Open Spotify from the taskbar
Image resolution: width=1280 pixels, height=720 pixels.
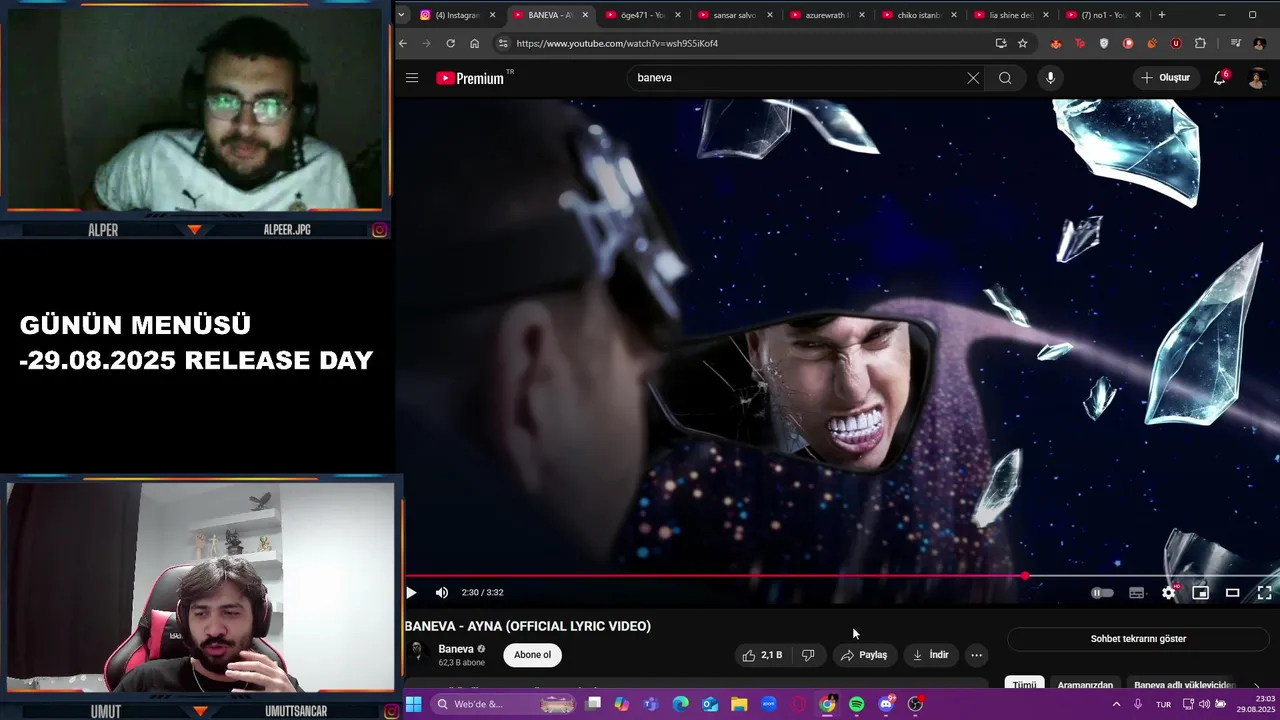click(857, 704)
